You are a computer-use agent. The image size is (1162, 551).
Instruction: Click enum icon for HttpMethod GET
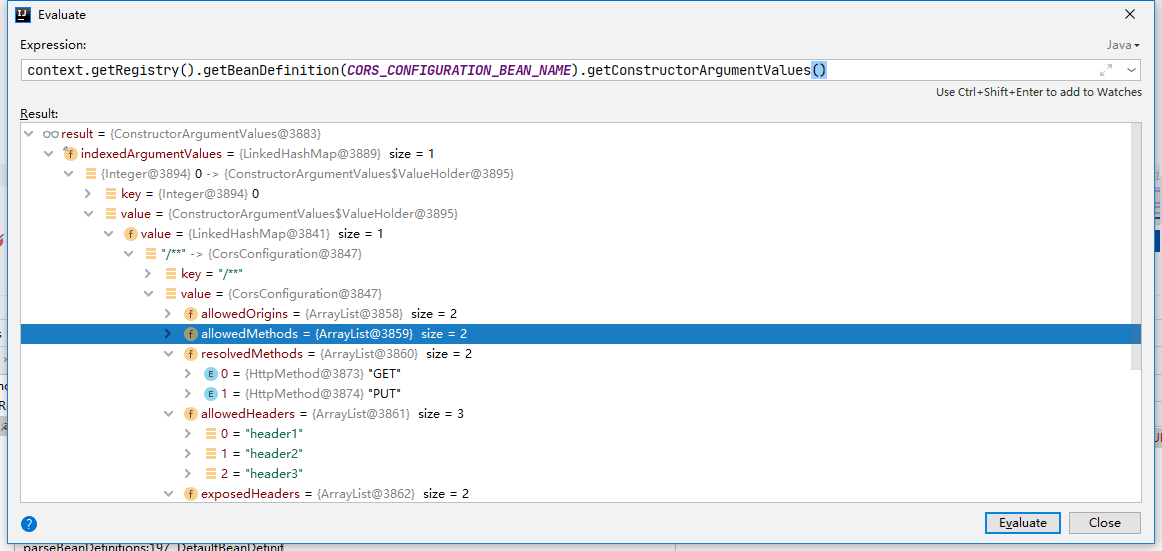click(x=210, y=374)
